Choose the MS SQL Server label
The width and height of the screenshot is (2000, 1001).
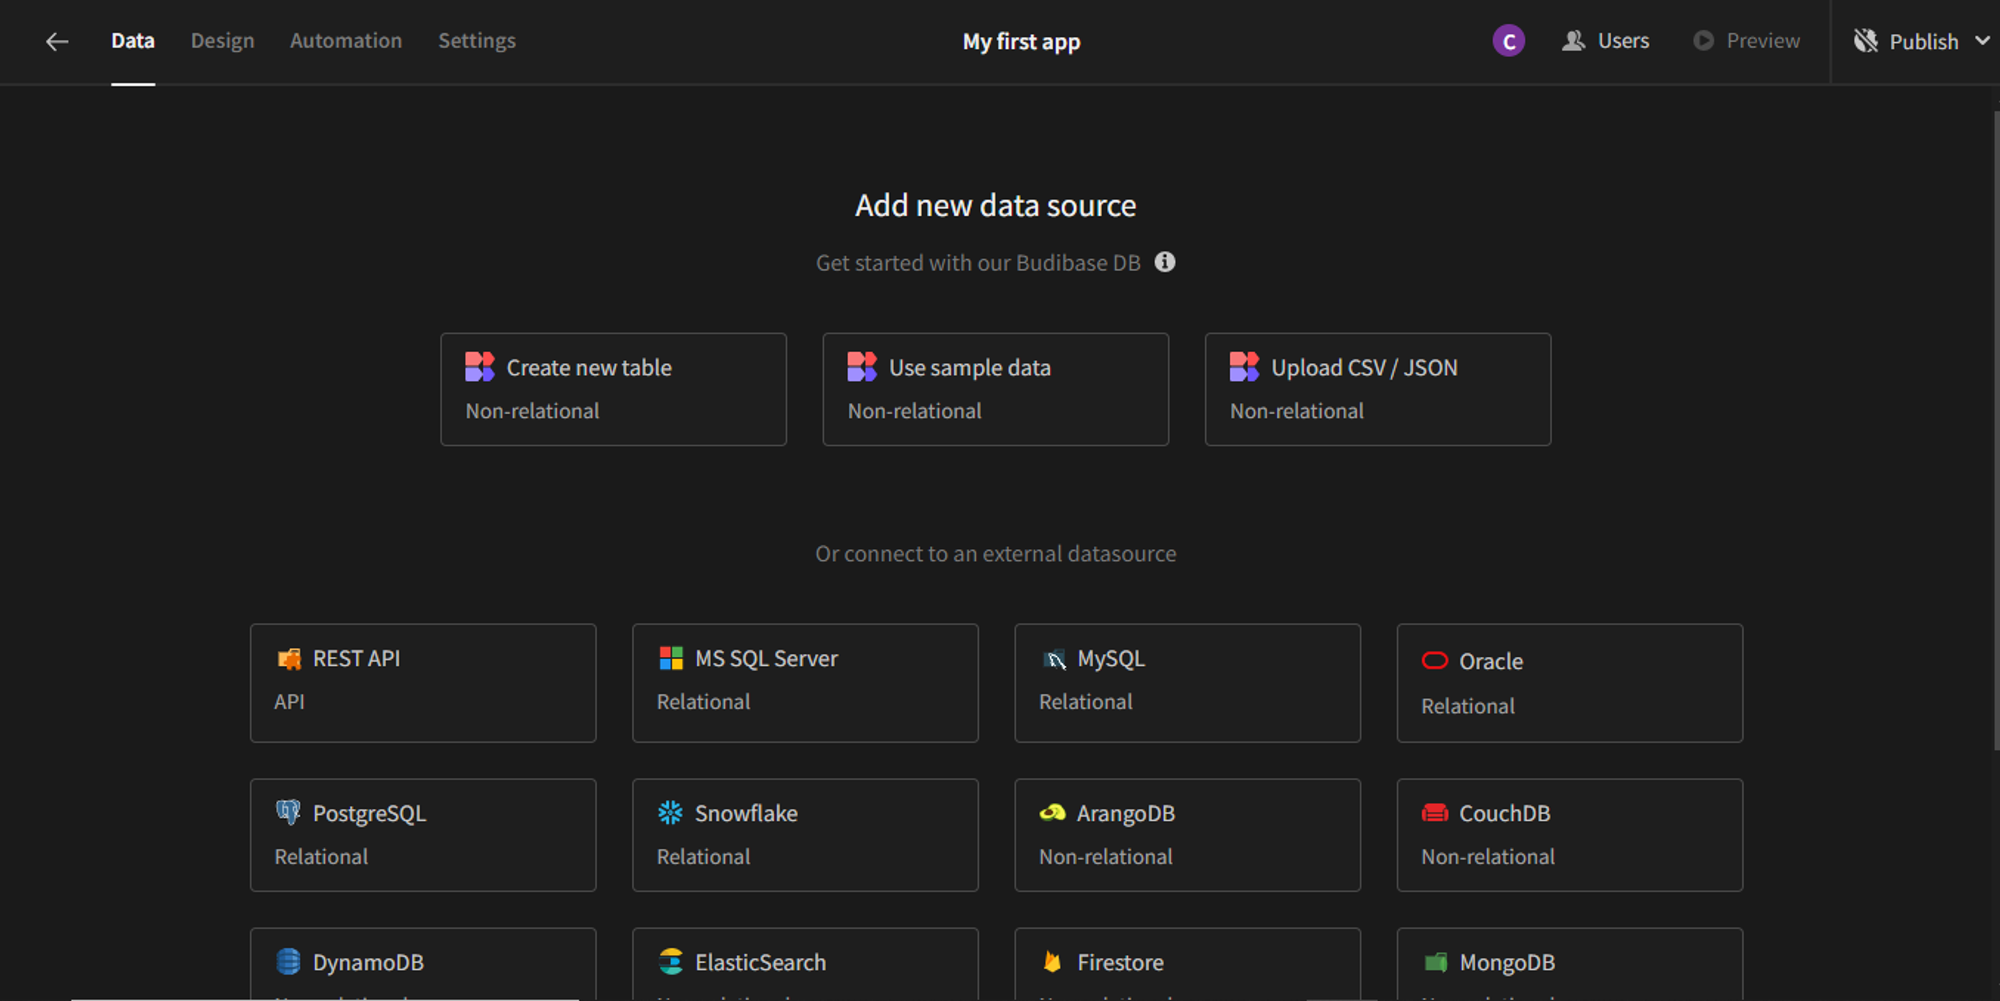click(766, 659)
